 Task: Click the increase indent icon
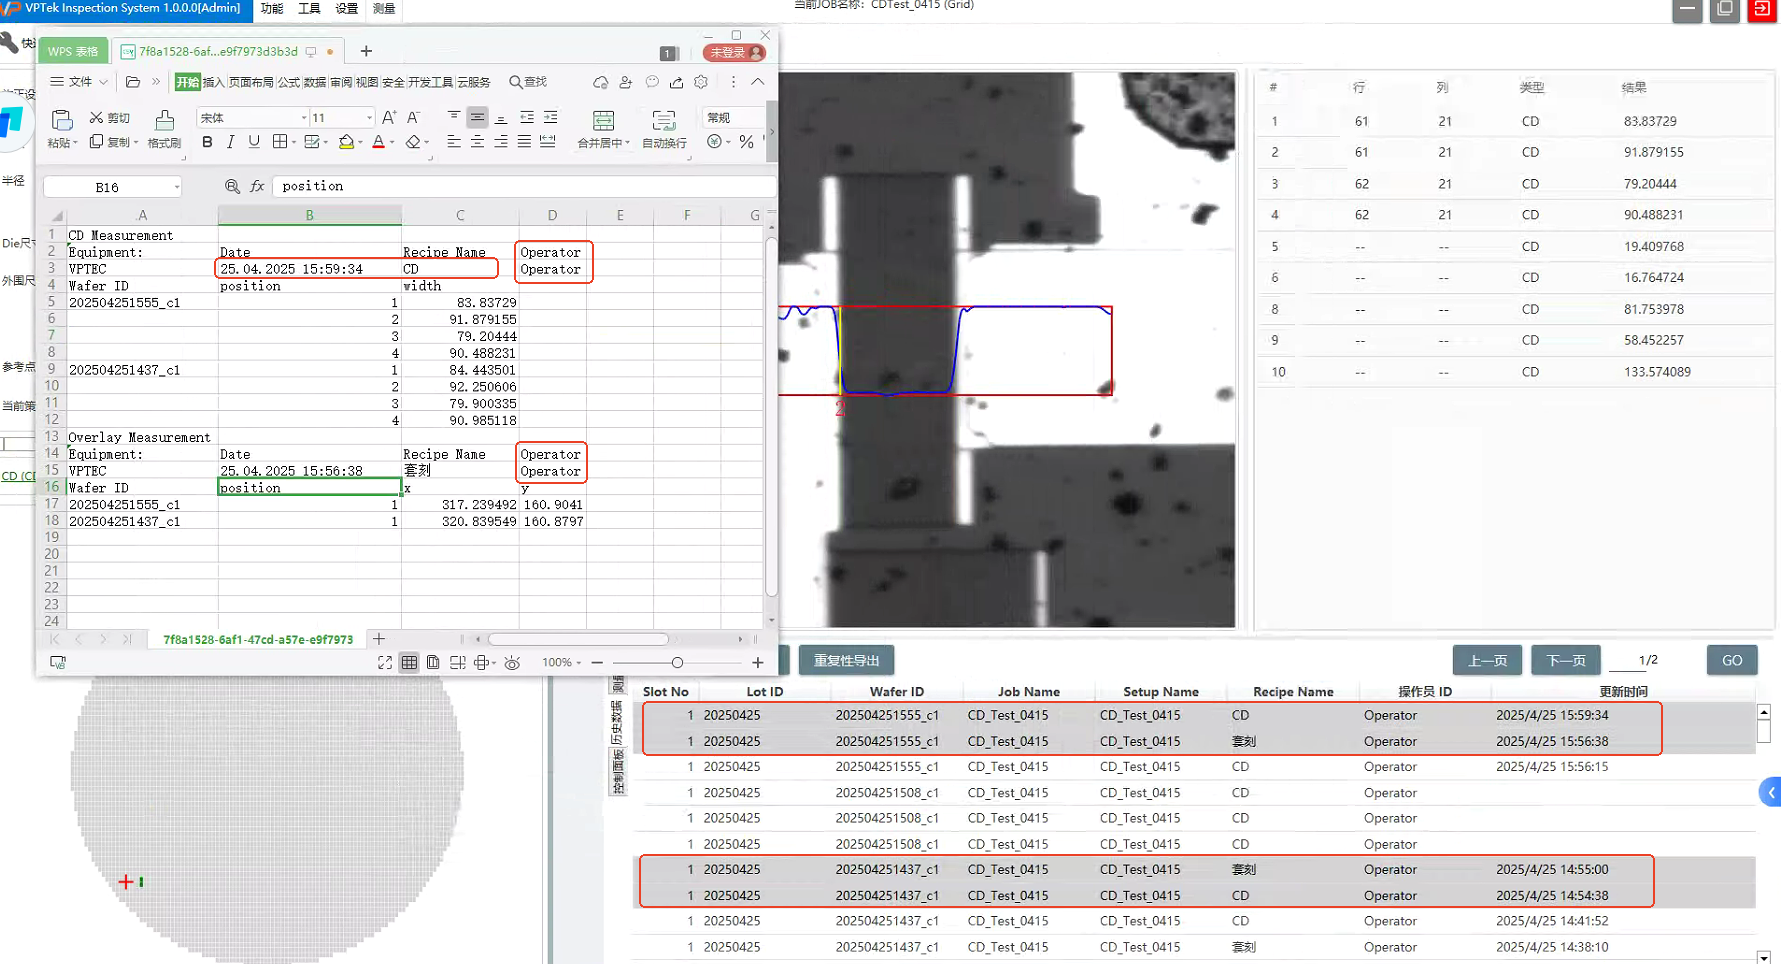click(550, 117)
